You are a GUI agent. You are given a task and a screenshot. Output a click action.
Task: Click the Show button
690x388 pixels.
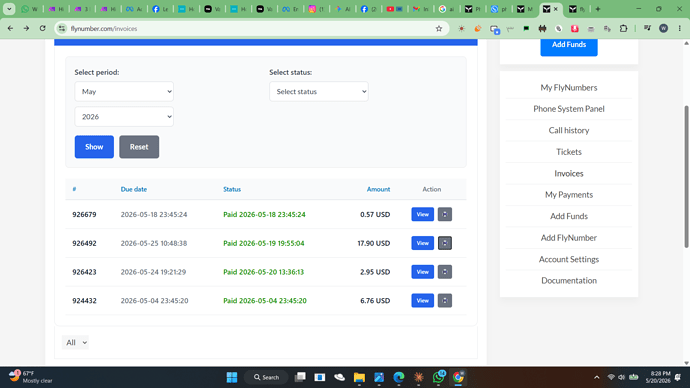[94, 147]
